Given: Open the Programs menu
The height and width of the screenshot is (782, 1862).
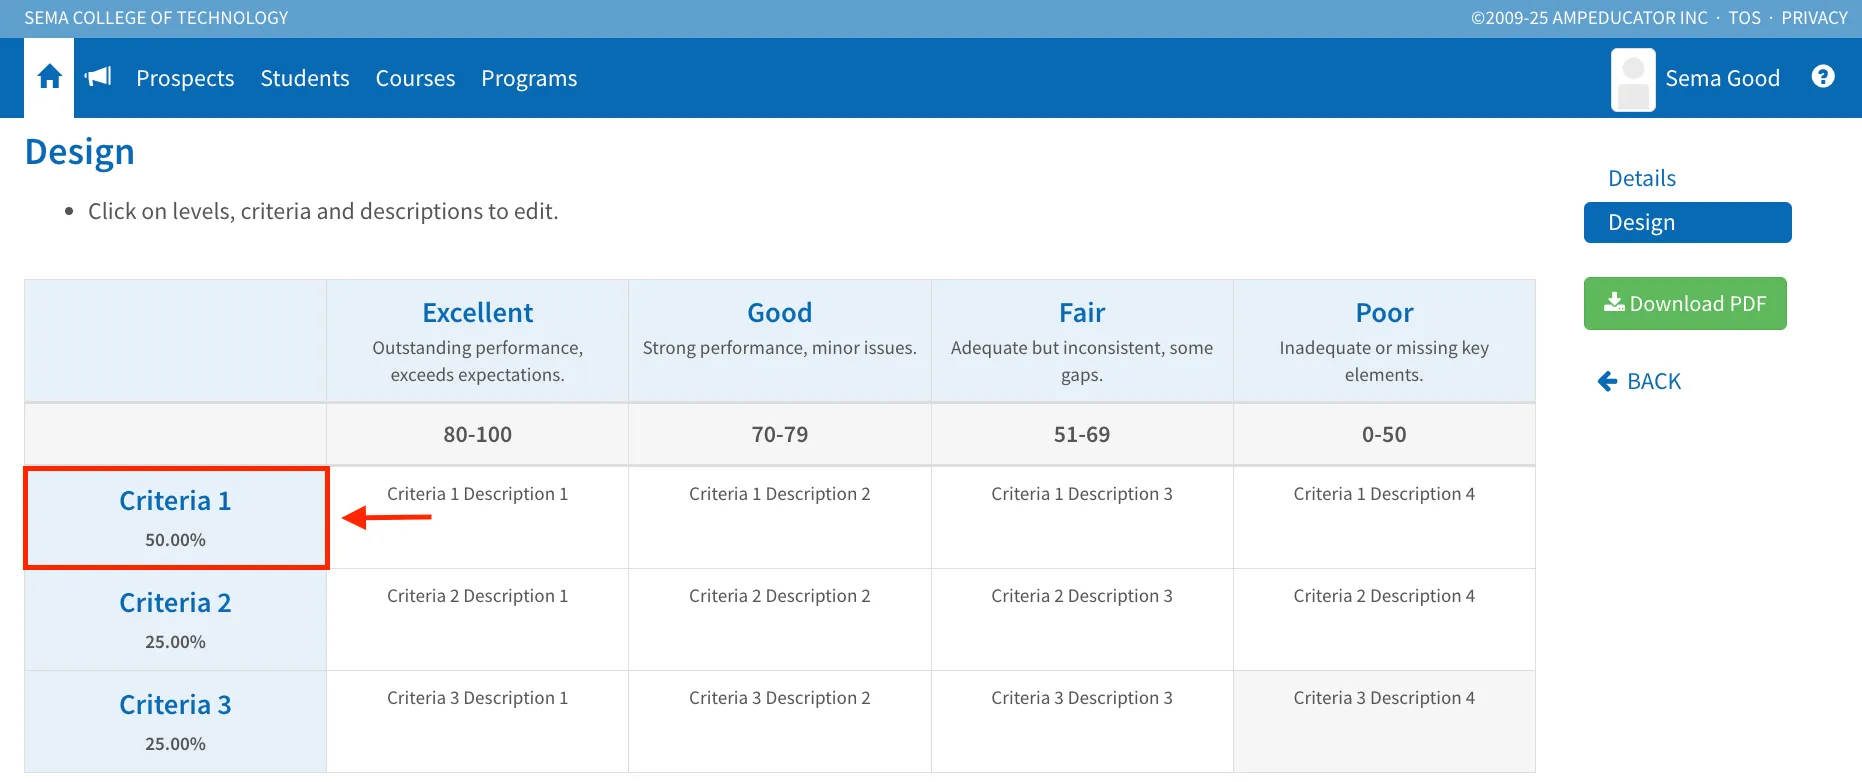Looking at the screenshot, I should point(529,78).
